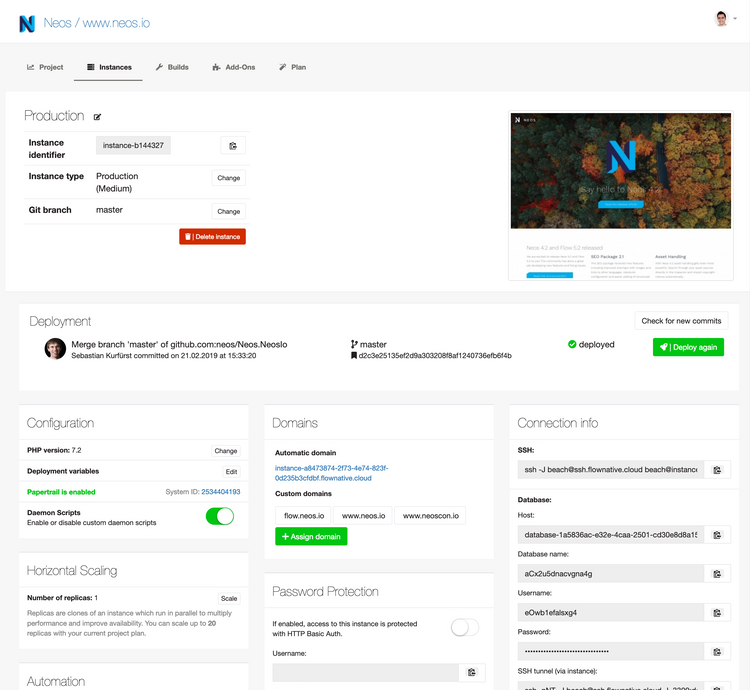Viewport: 750px width, 690px height.
Task: Click Check for new commits
Action: pos(681,321)
